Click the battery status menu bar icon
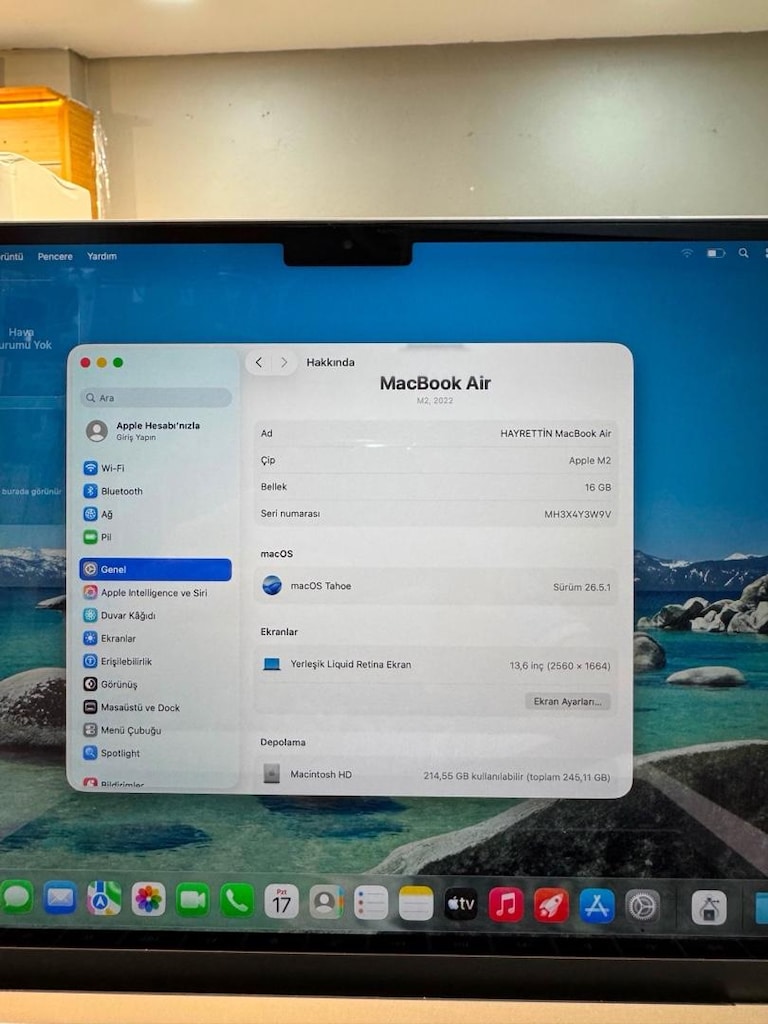The height and width of the screenshot is (1024, 768). point(716,253)
